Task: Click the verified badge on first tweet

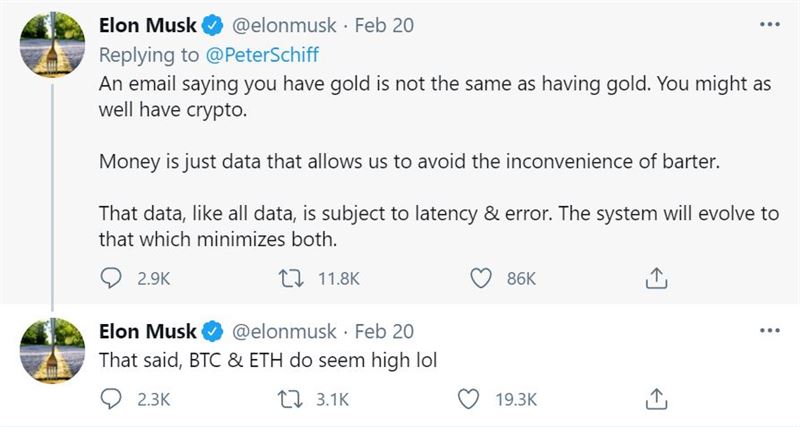Action: coord(213,26)
